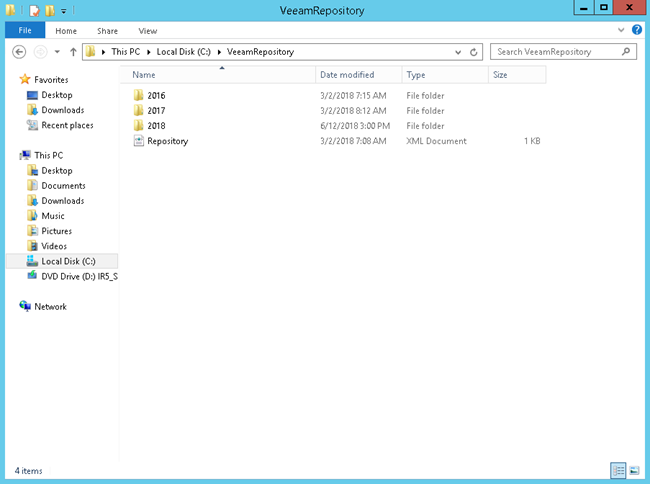650x484 pixels.
Task: Click the 2018 folder name
Action: (156, 126)
